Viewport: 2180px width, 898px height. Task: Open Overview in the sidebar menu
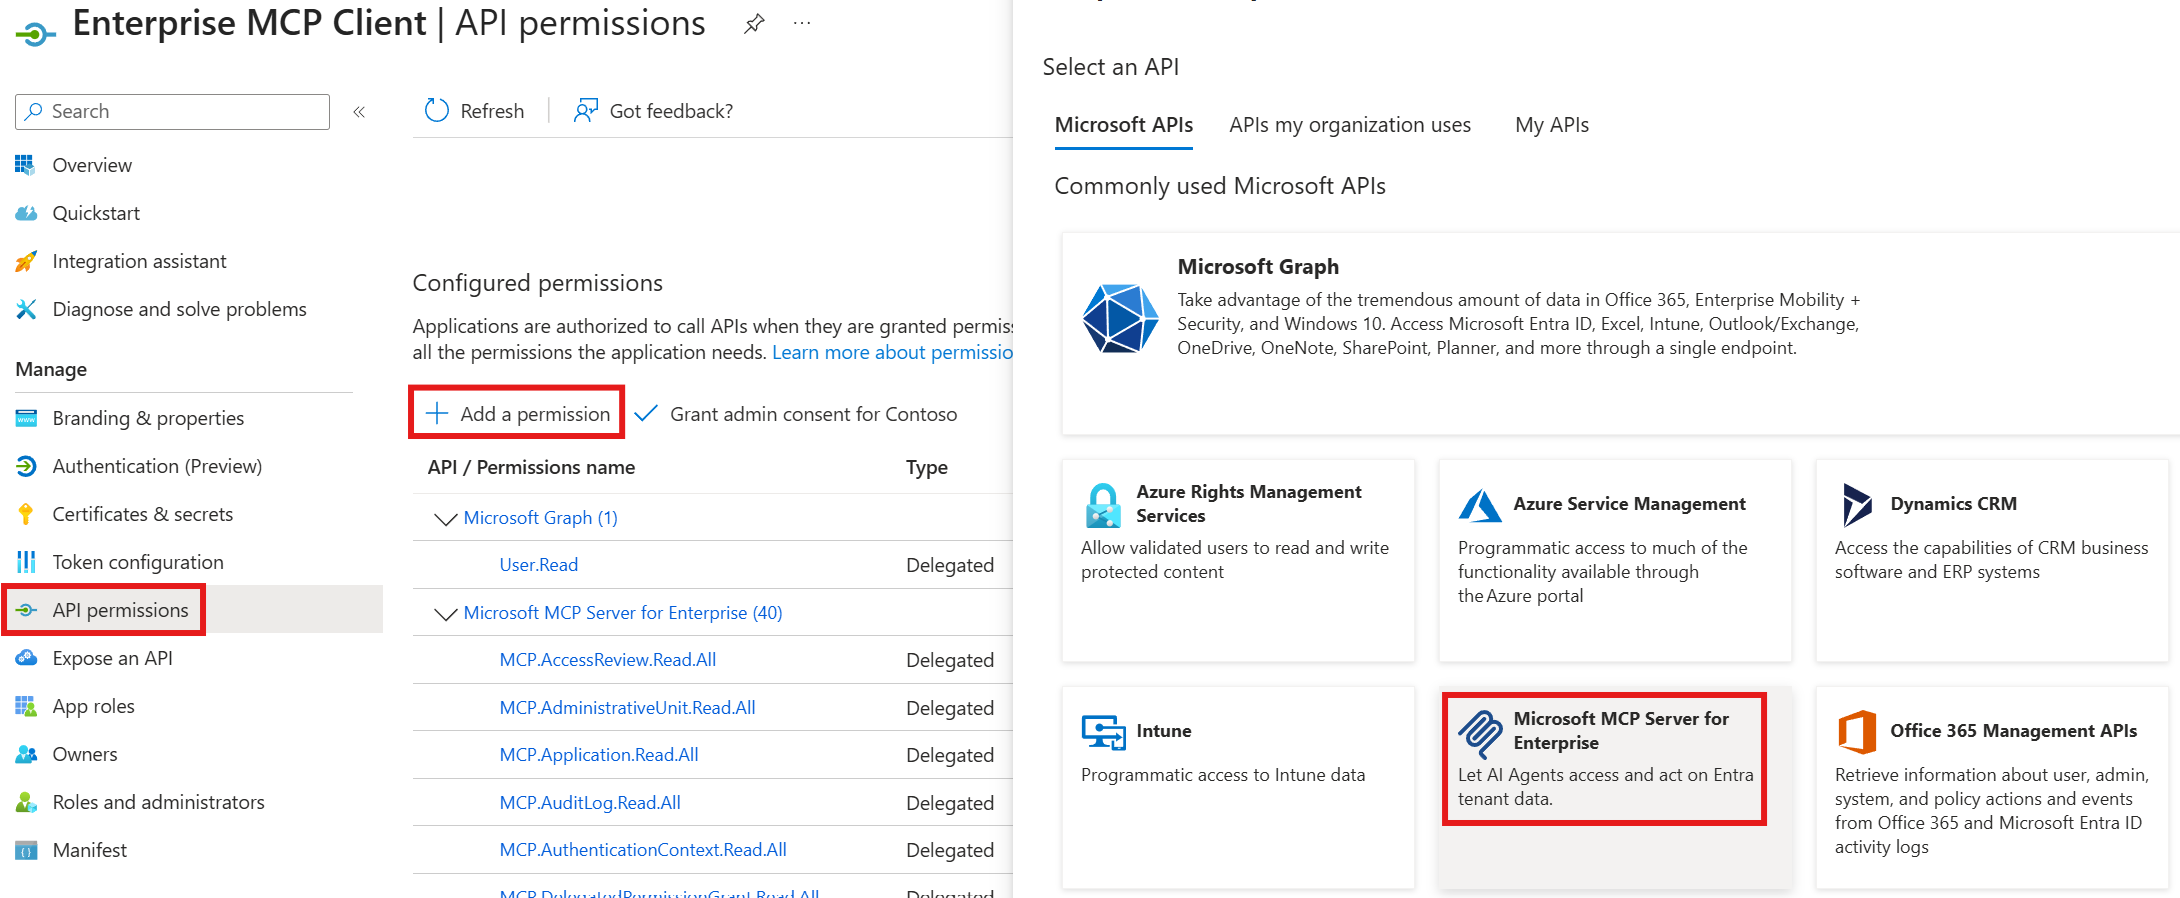click(x=92, y=165)
